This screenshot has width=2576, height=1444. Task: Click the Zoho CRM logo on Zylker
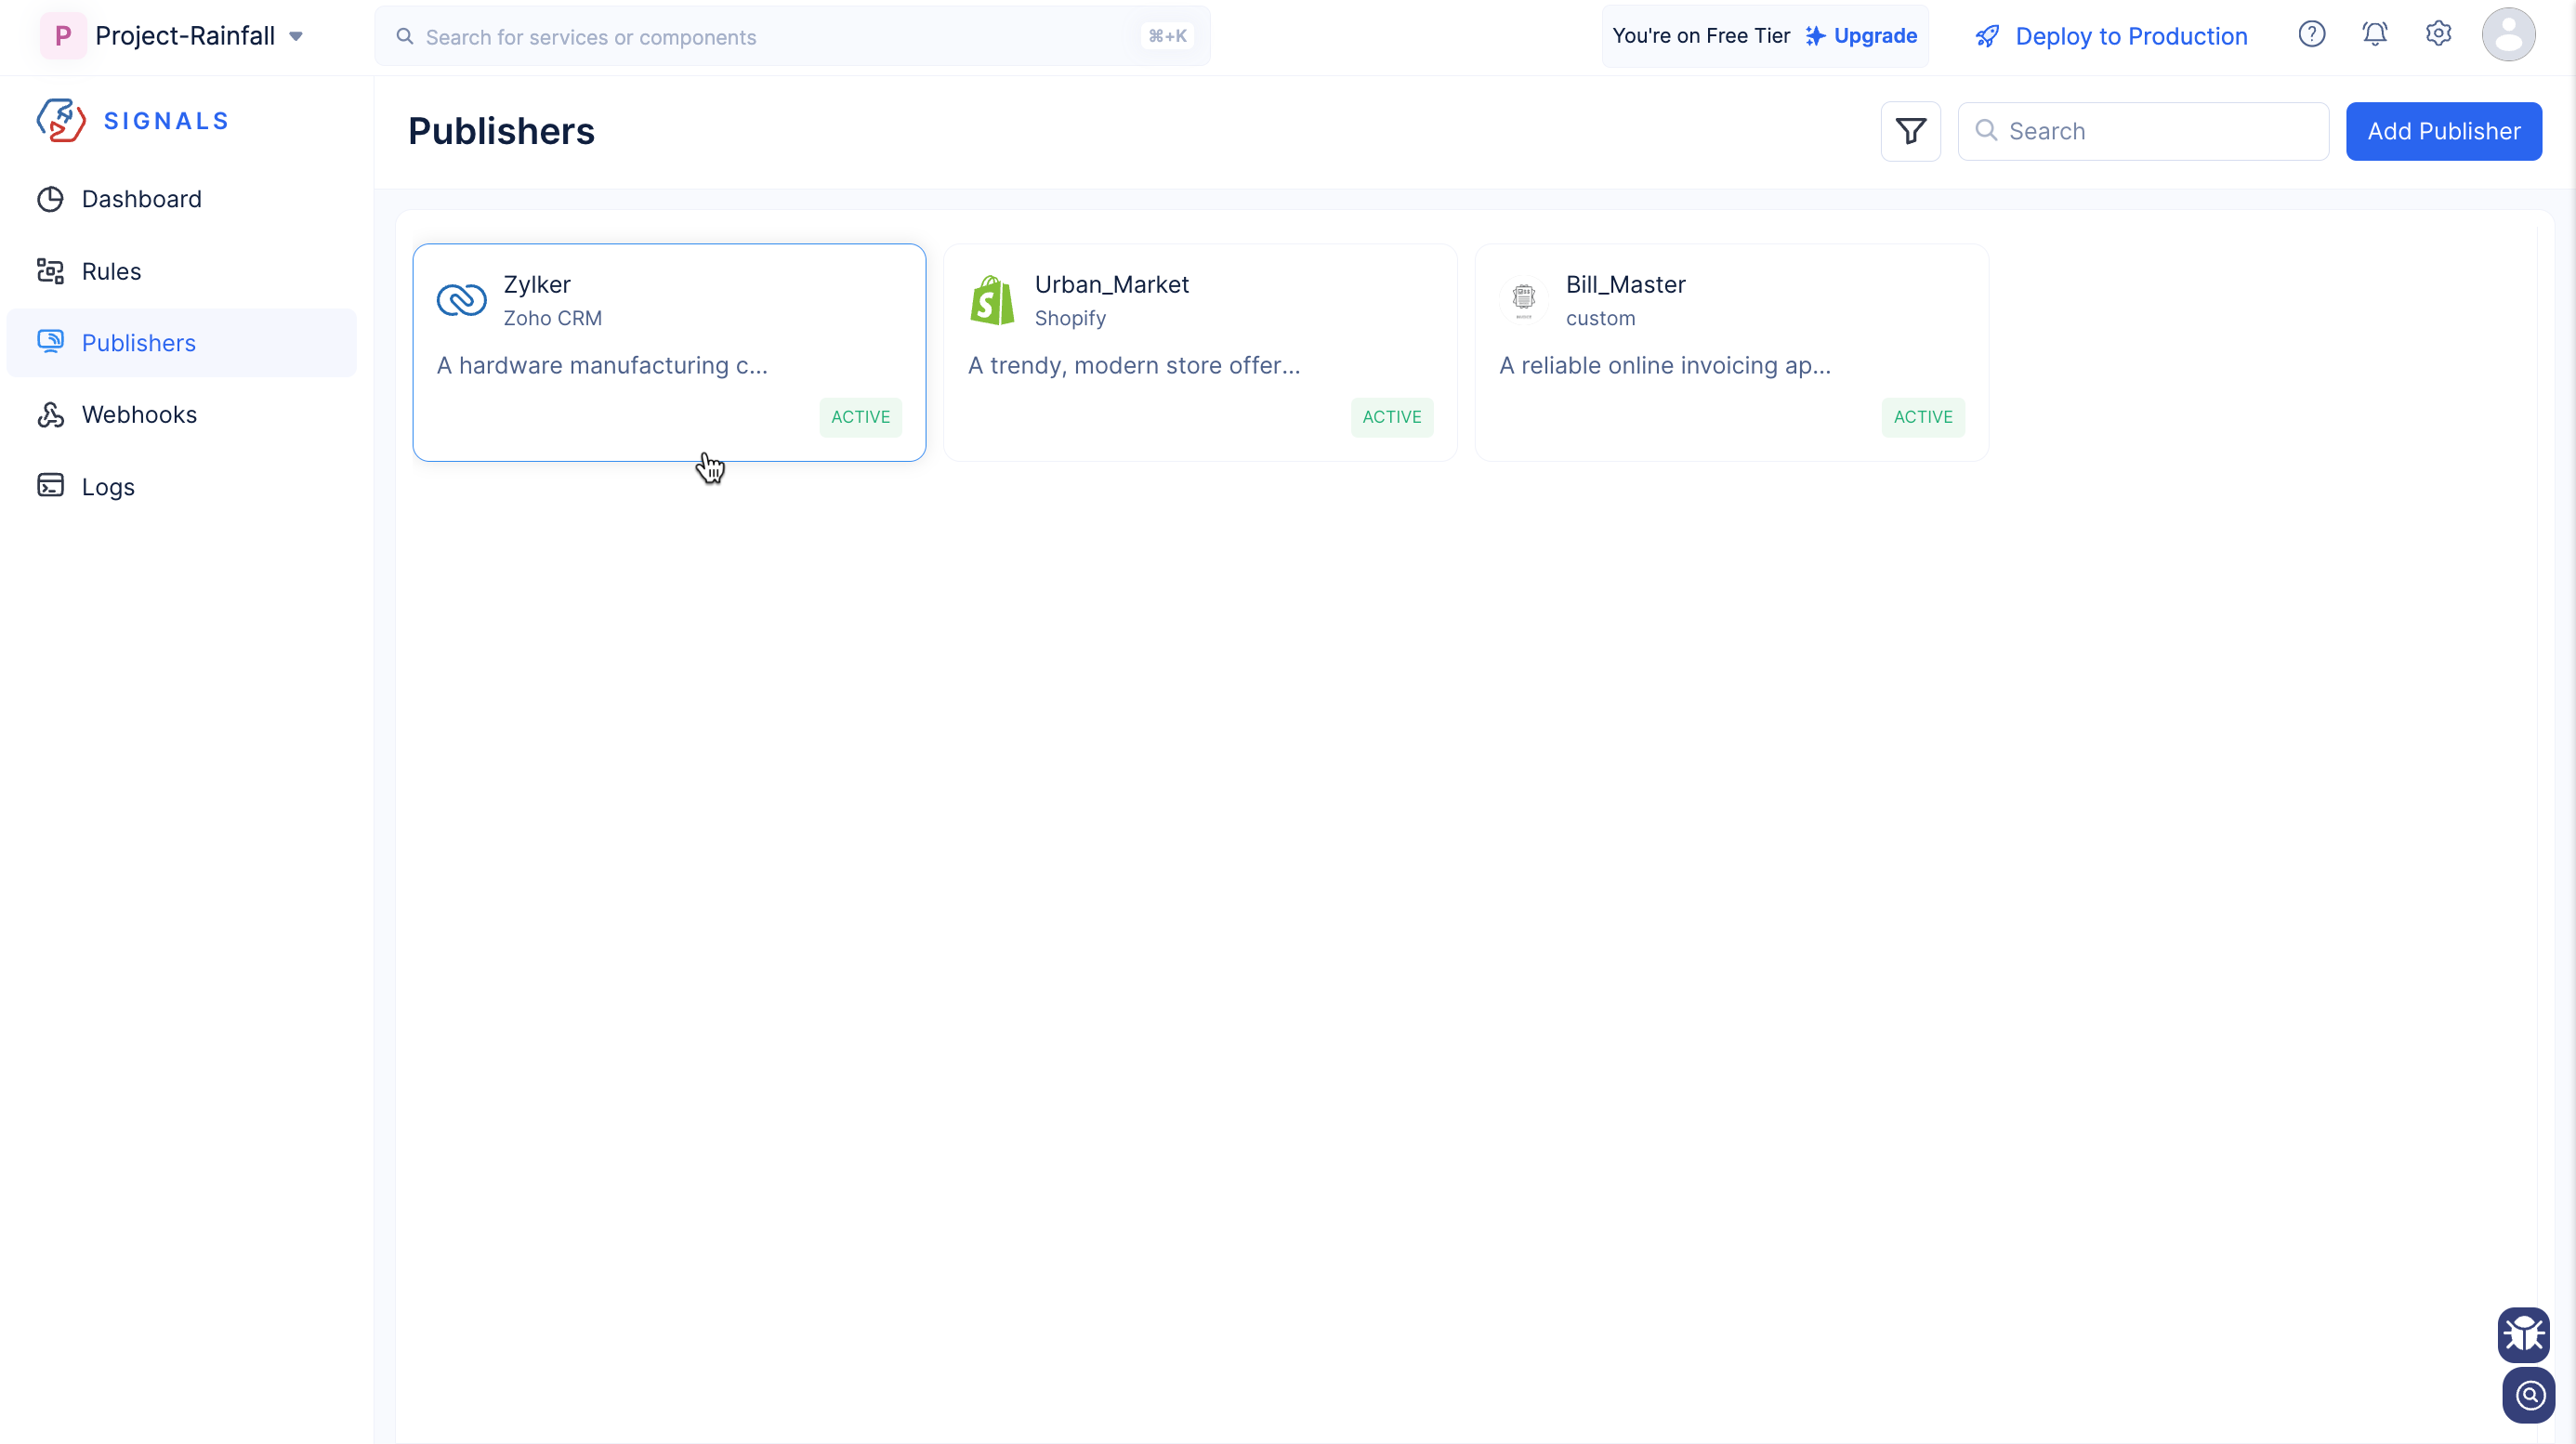point(461,300)
